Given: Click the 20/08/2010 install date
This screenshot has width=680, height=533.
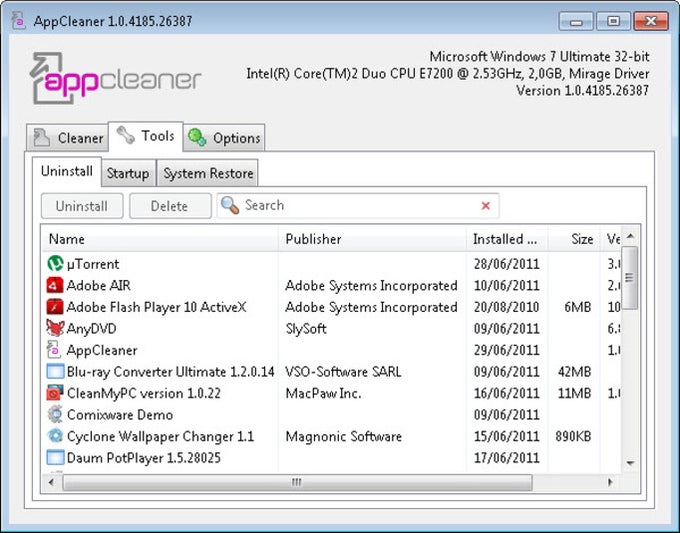Looking at the screenshot, I should (x=507, y=307).
